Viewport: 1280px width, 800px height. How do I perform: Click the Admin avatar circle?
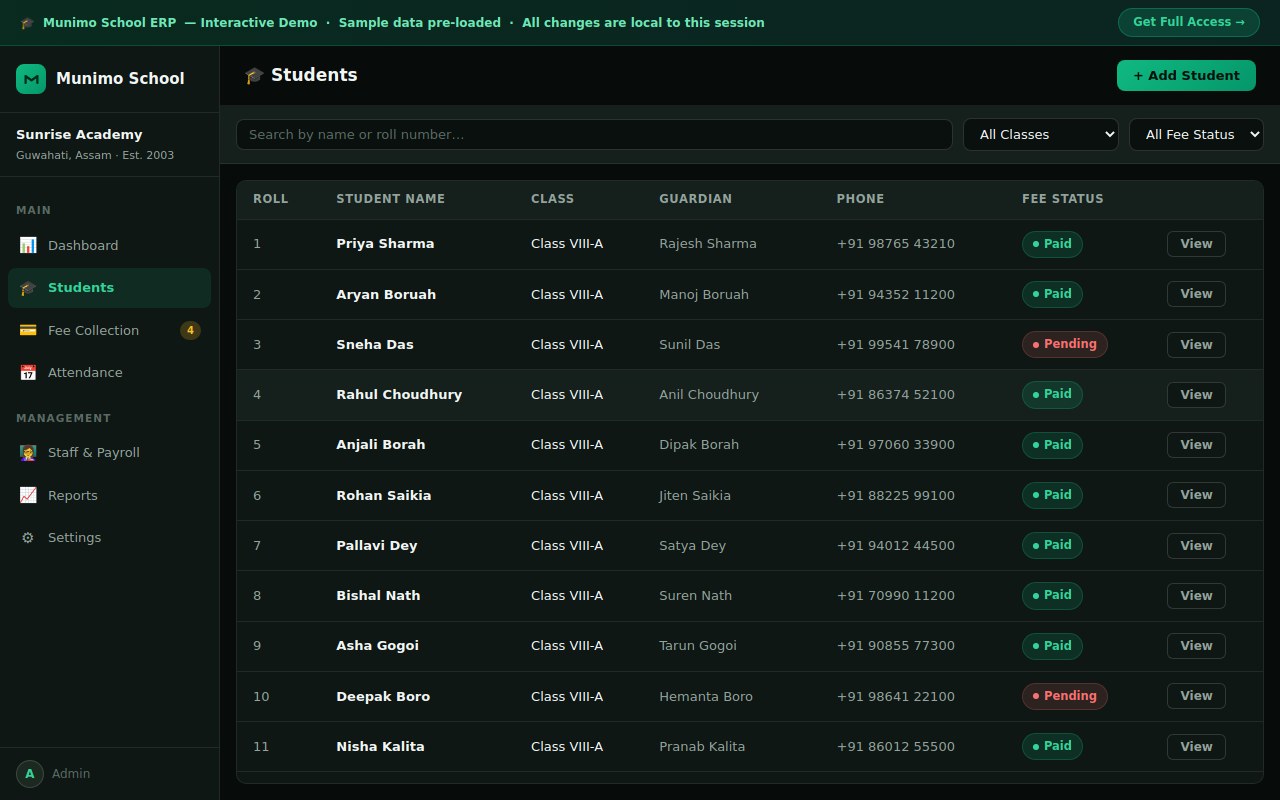30,774
